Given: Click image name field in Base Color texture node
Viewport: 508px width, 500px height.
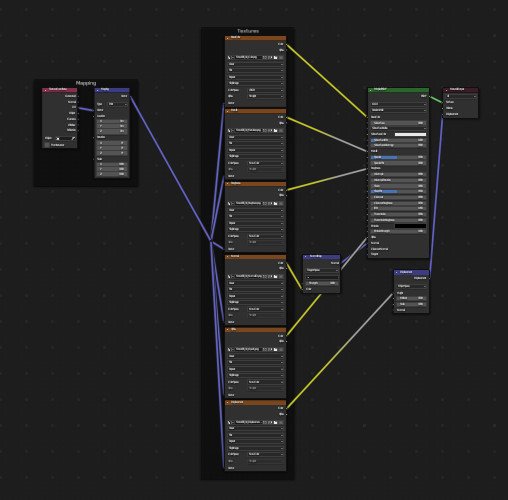Looking at the screenshot, I should [x=248, y=57].
